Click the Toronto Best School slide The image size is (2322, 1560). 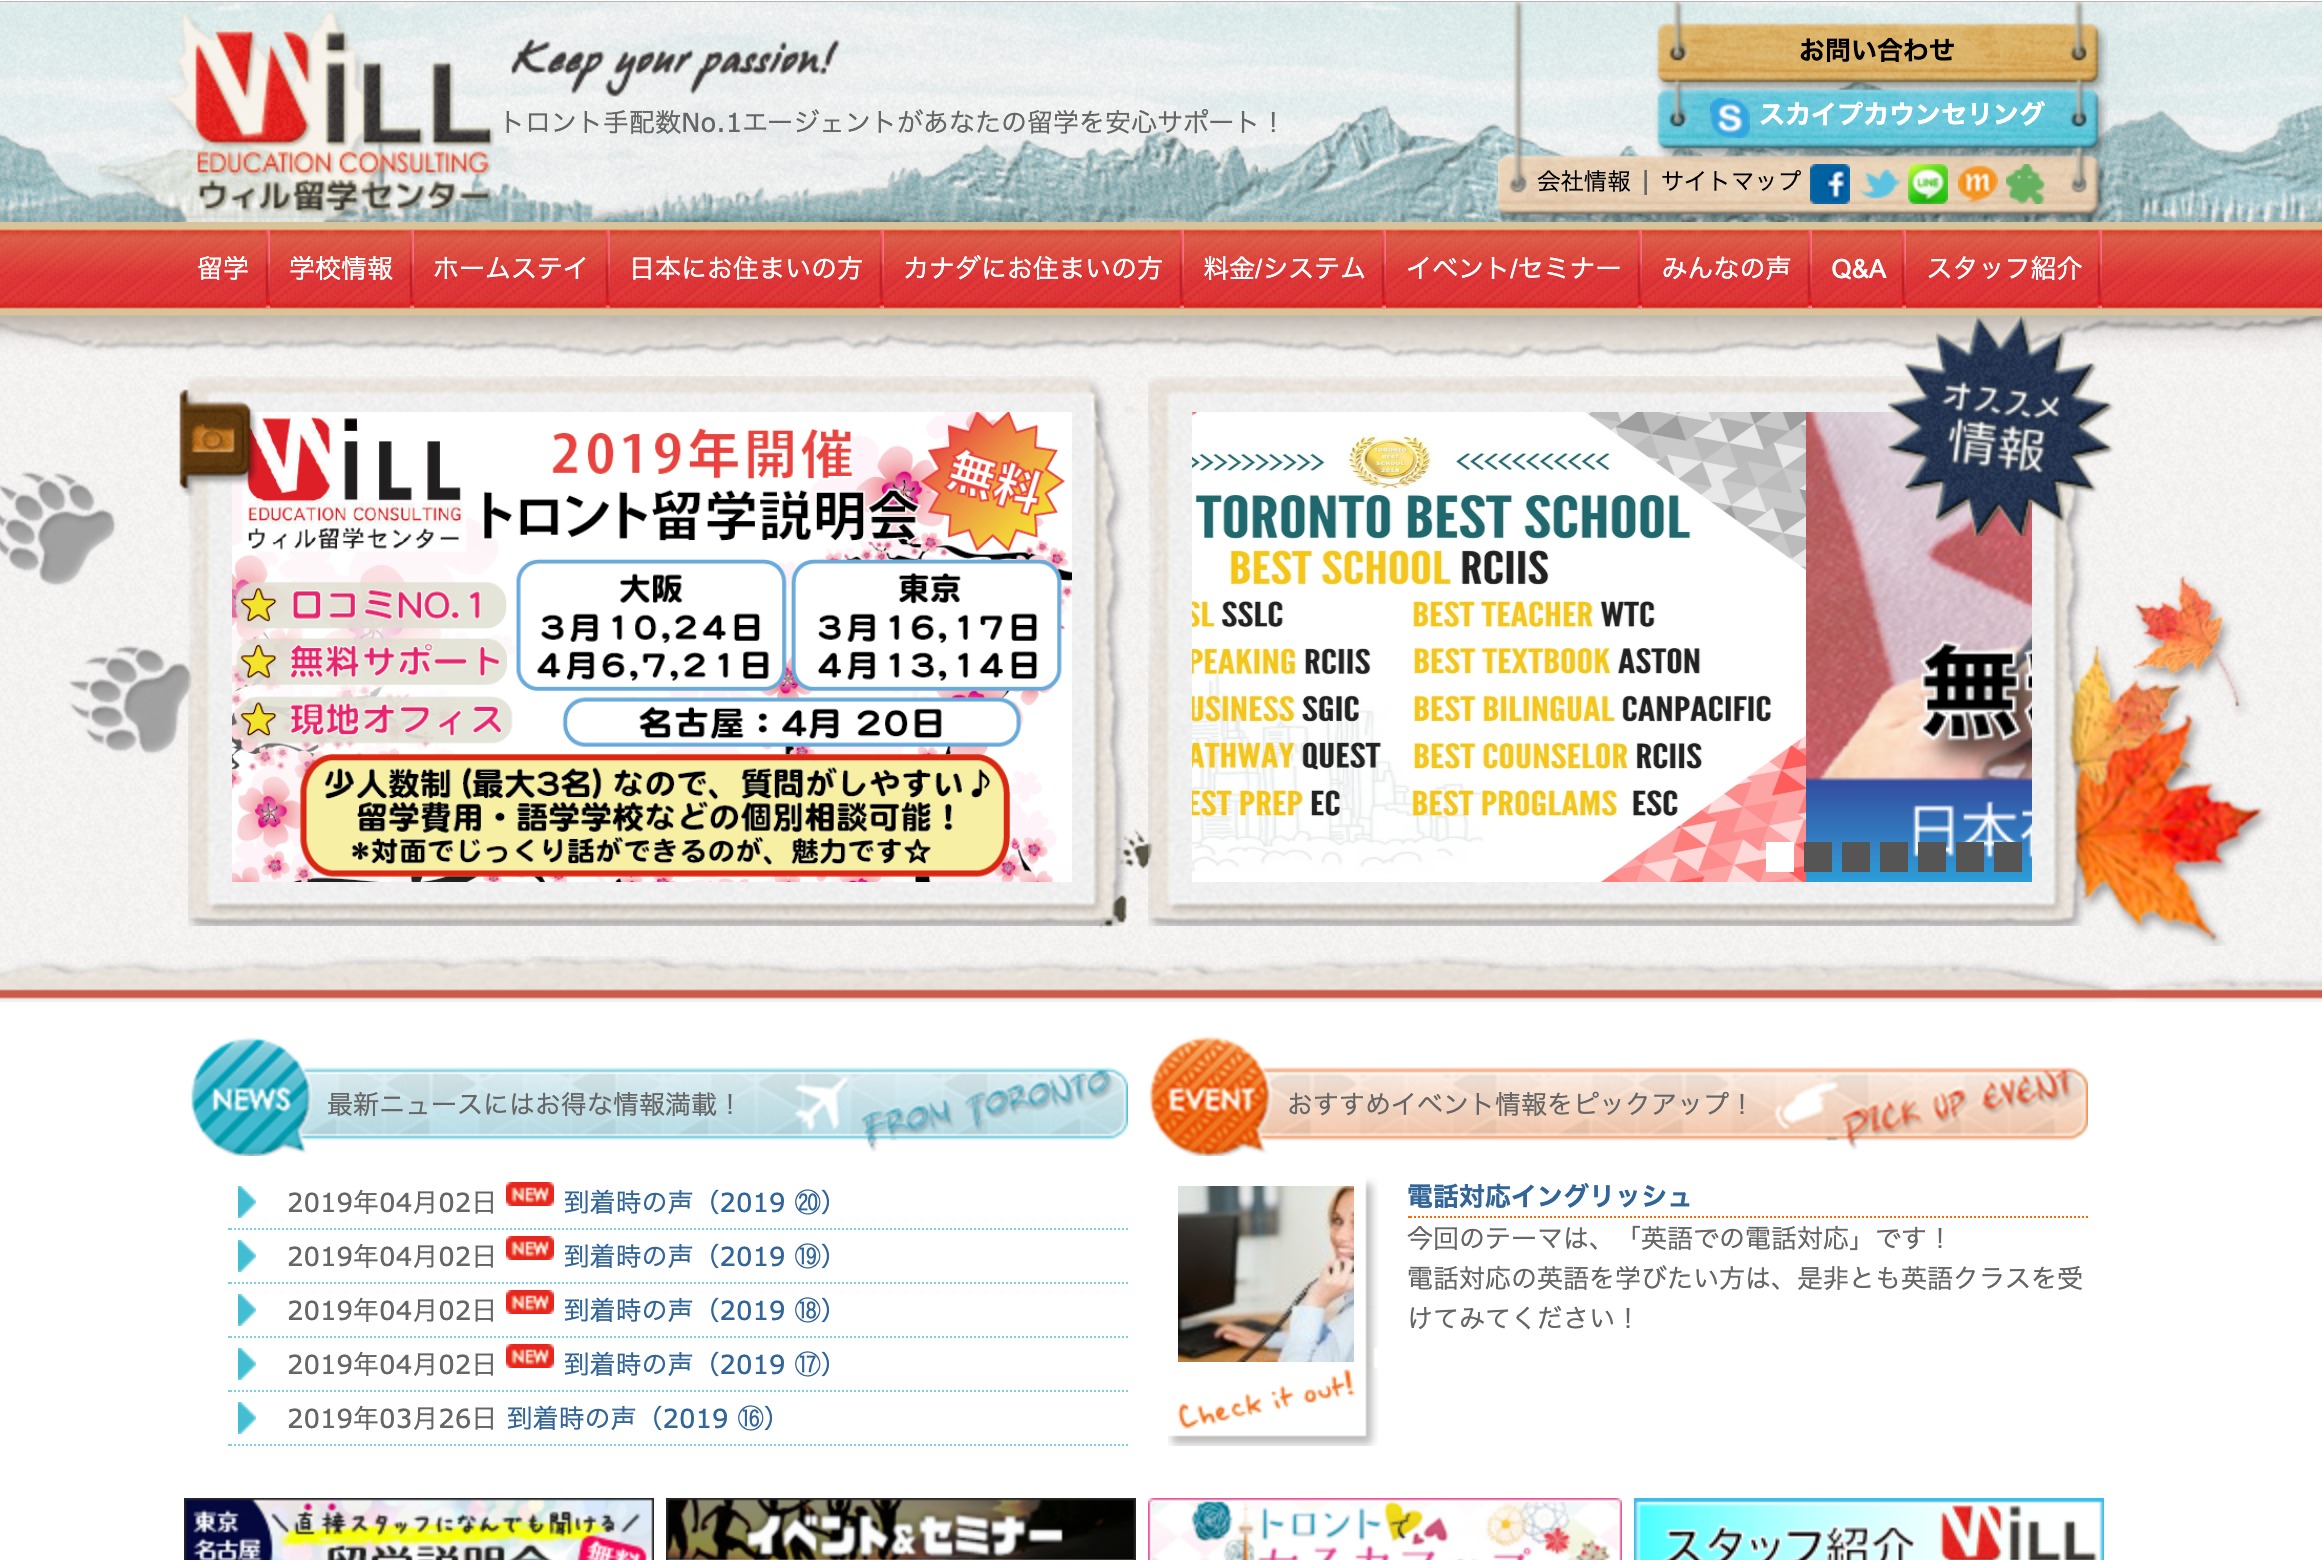pyautogui.click(x=1498, y=647)
